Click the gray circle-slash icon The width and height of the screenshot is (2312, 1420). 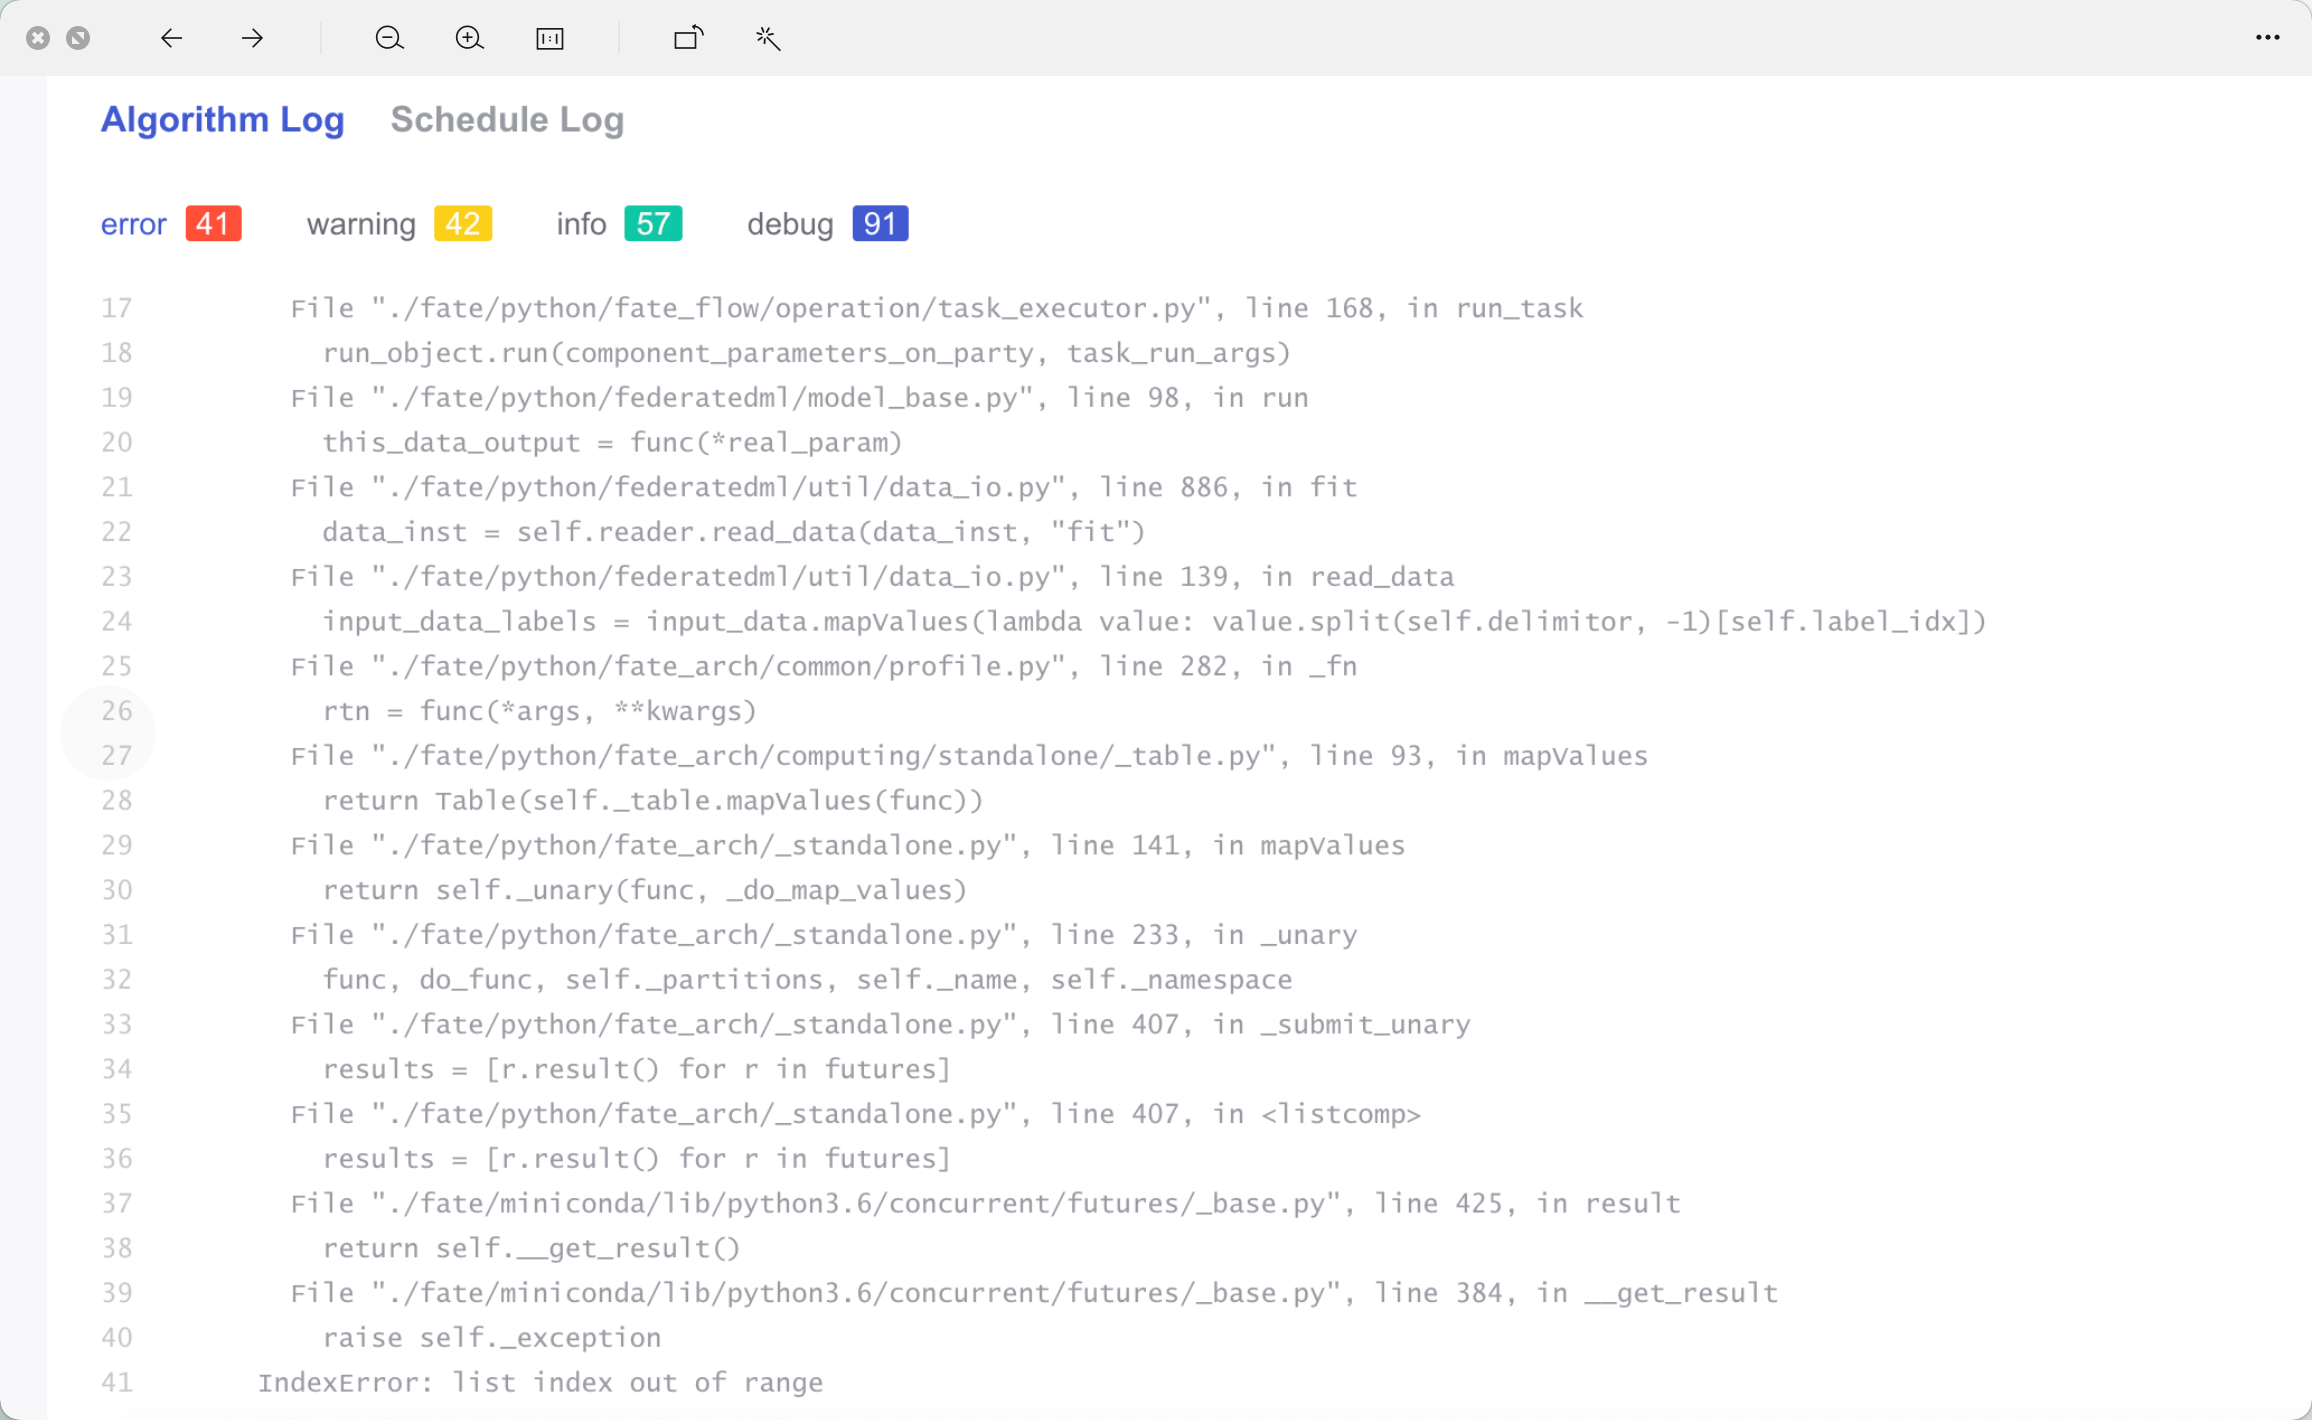78,38
